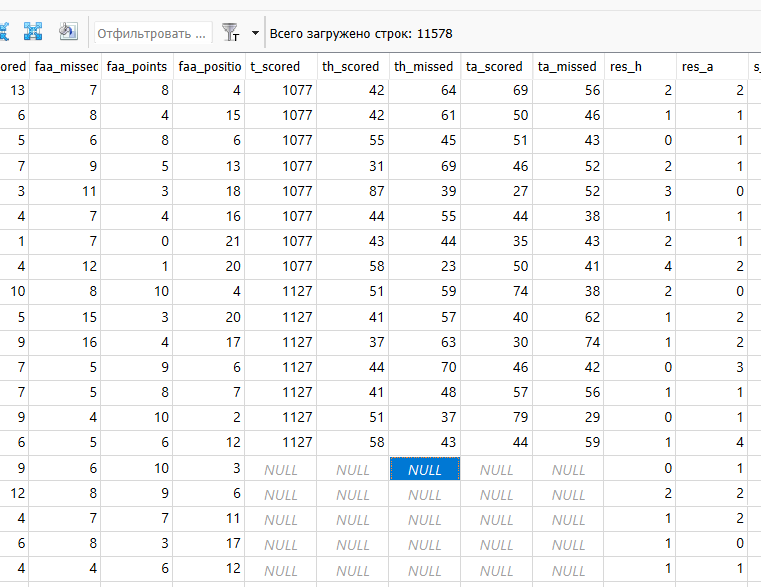Viewport: 761px width, 587px height.
Task: Click the funnel filter icon
Action: (230, 33)
